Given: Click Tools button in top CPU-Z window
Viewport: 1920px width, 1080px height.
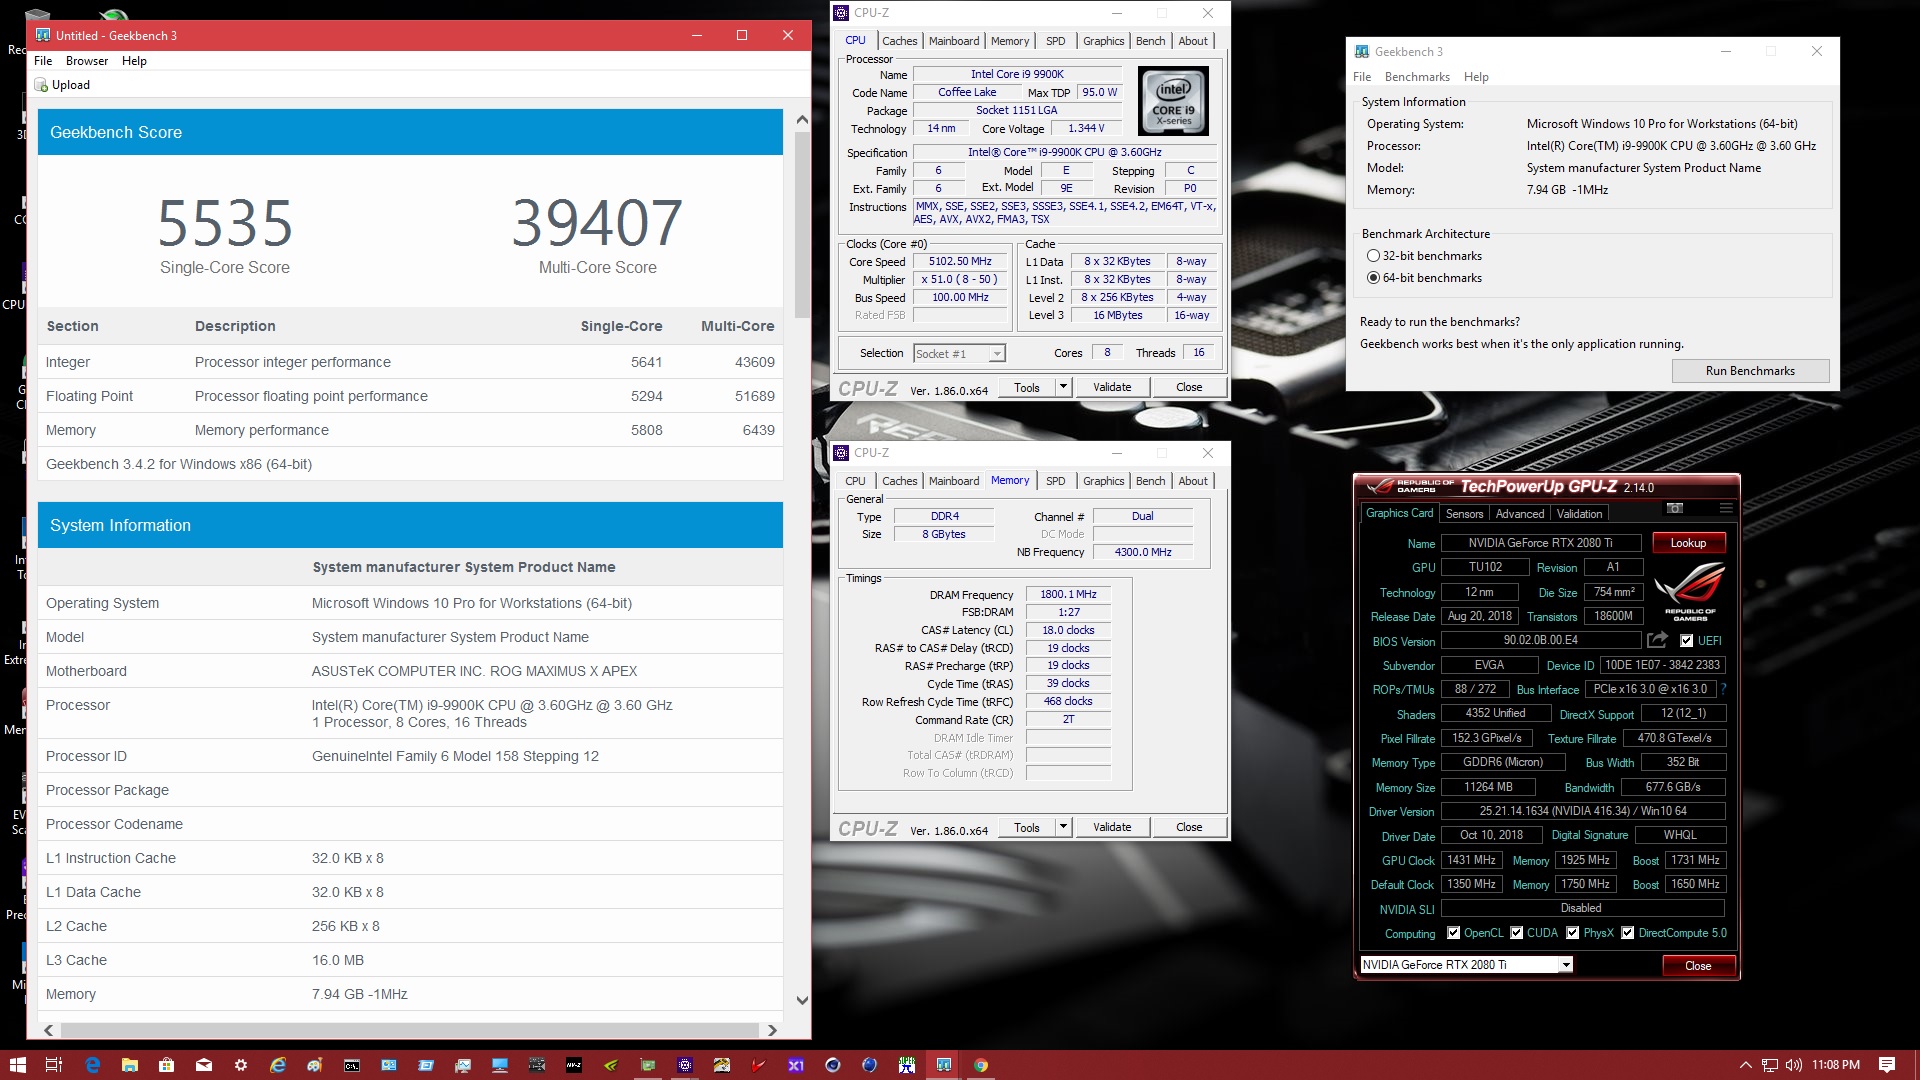Looking at the screenshot, I should point(1027,387).
